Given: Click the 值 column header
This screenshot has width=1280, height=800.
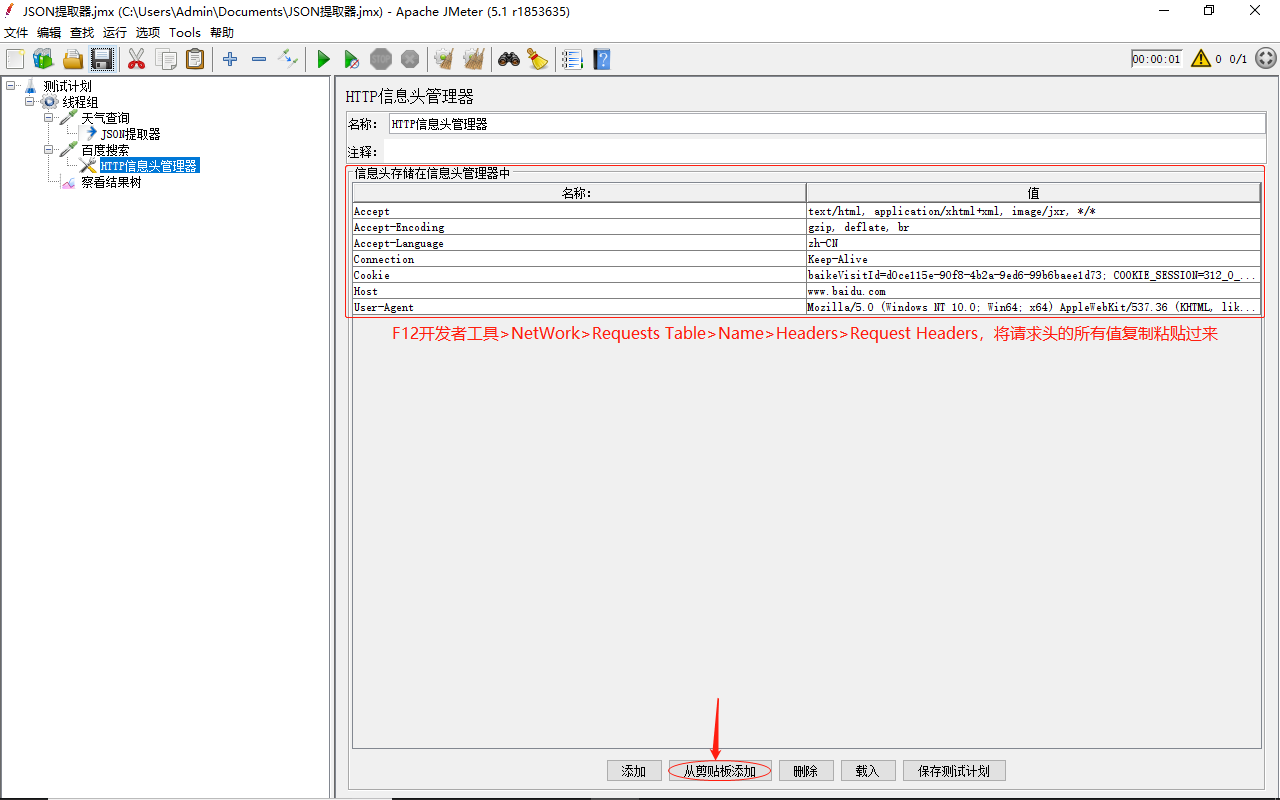Looking at the screenshot, I should 1034,193.
